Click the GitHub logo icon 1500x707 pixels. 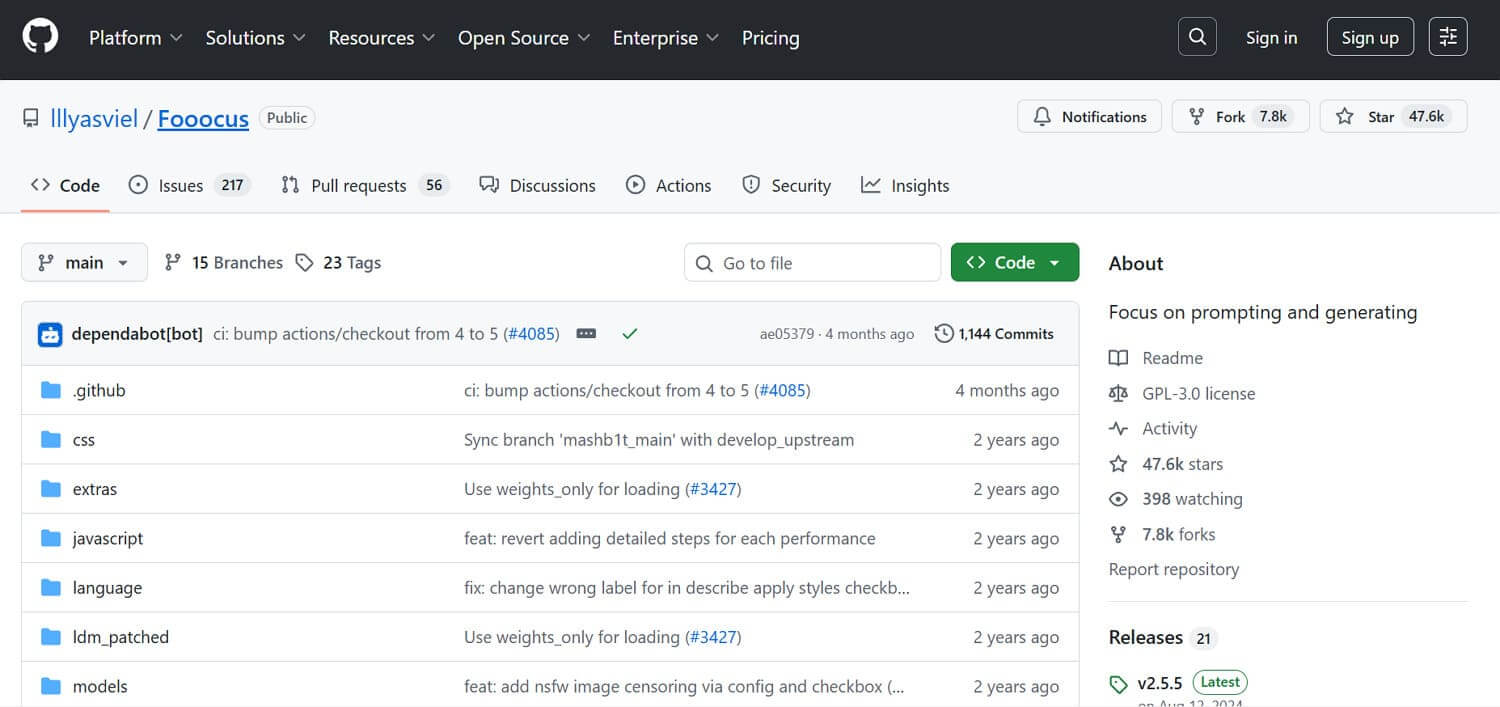40,38
